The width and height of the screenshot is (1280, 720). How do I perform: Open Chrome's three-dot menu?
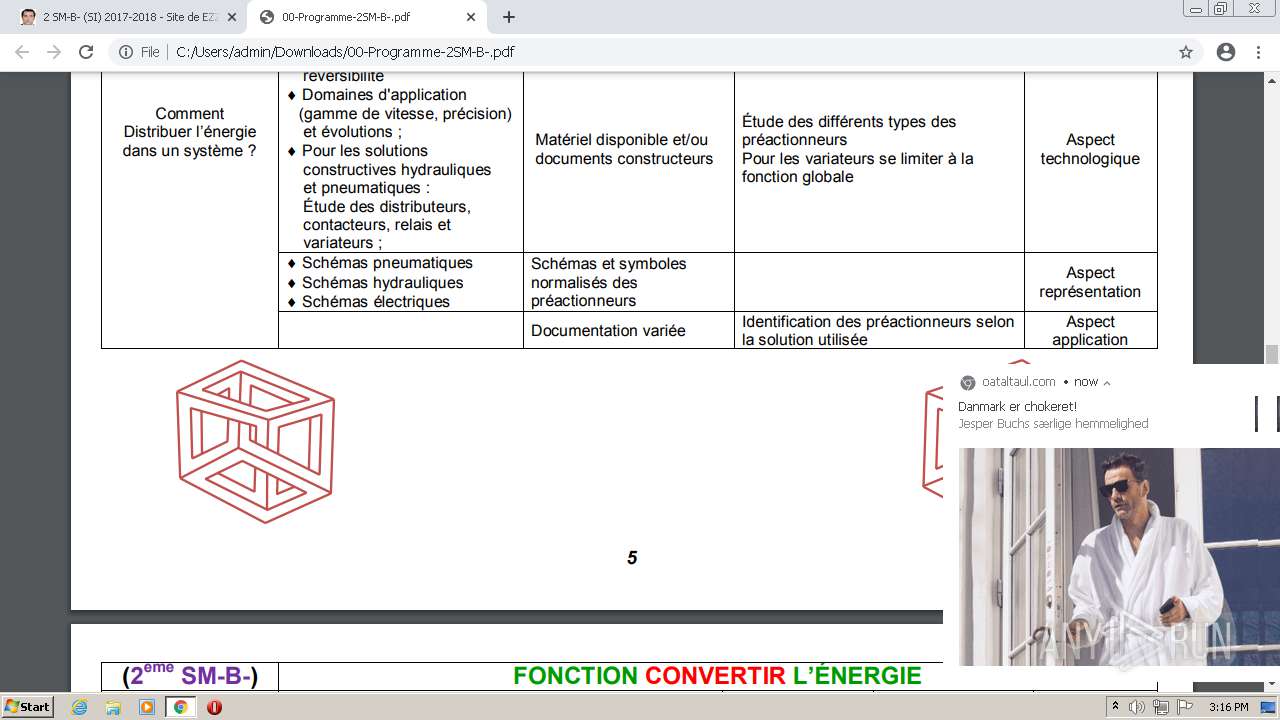pyautogui.click(x=1260, y=52)
